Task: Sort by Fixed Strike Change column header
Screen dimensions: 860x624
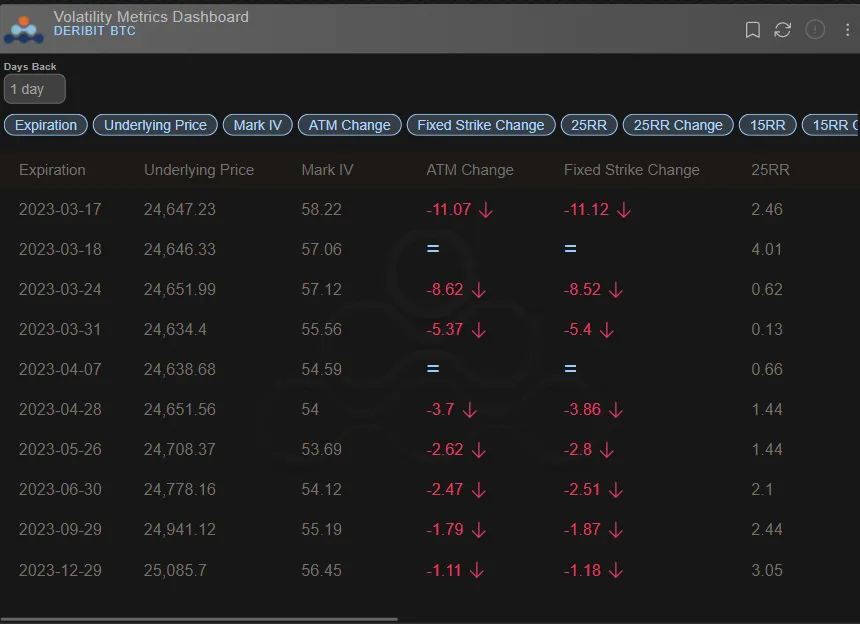Action: click(631, 170)
